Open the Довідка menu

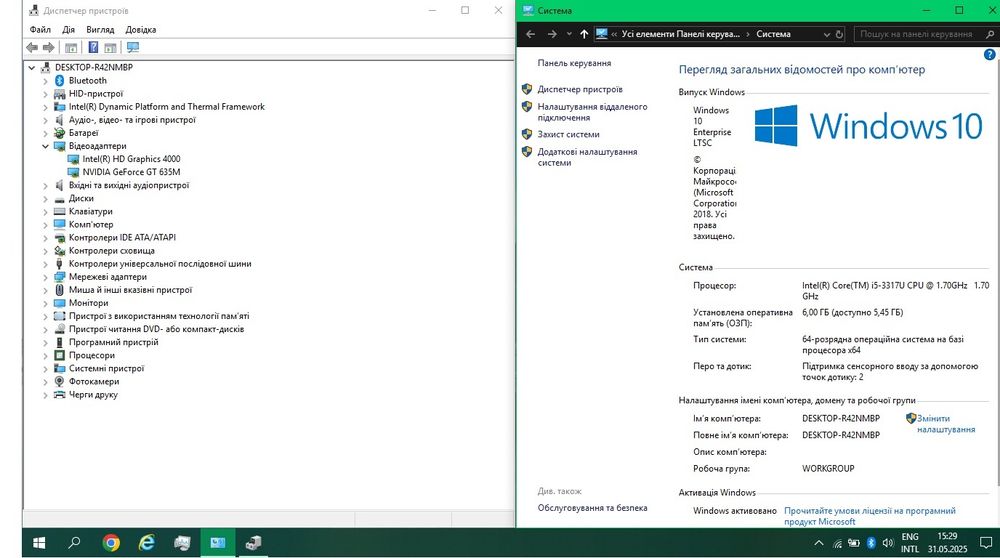click(141, 29)
